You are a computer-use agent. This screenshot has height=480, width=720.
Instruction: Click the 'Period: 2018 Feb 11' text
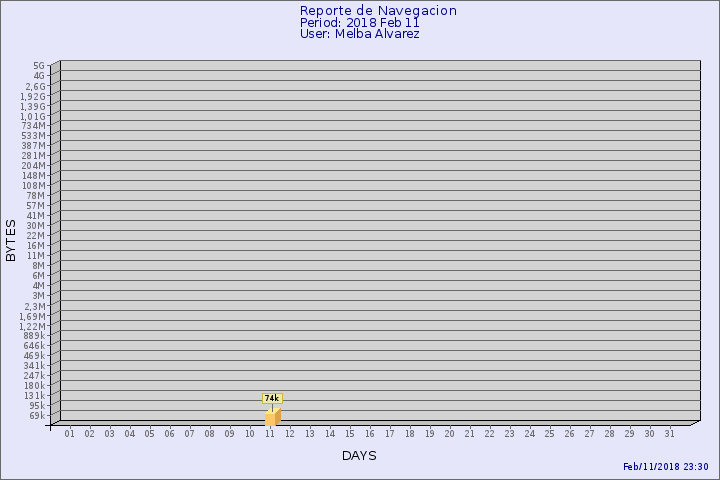pyautogui.click(x=360, y=22)
